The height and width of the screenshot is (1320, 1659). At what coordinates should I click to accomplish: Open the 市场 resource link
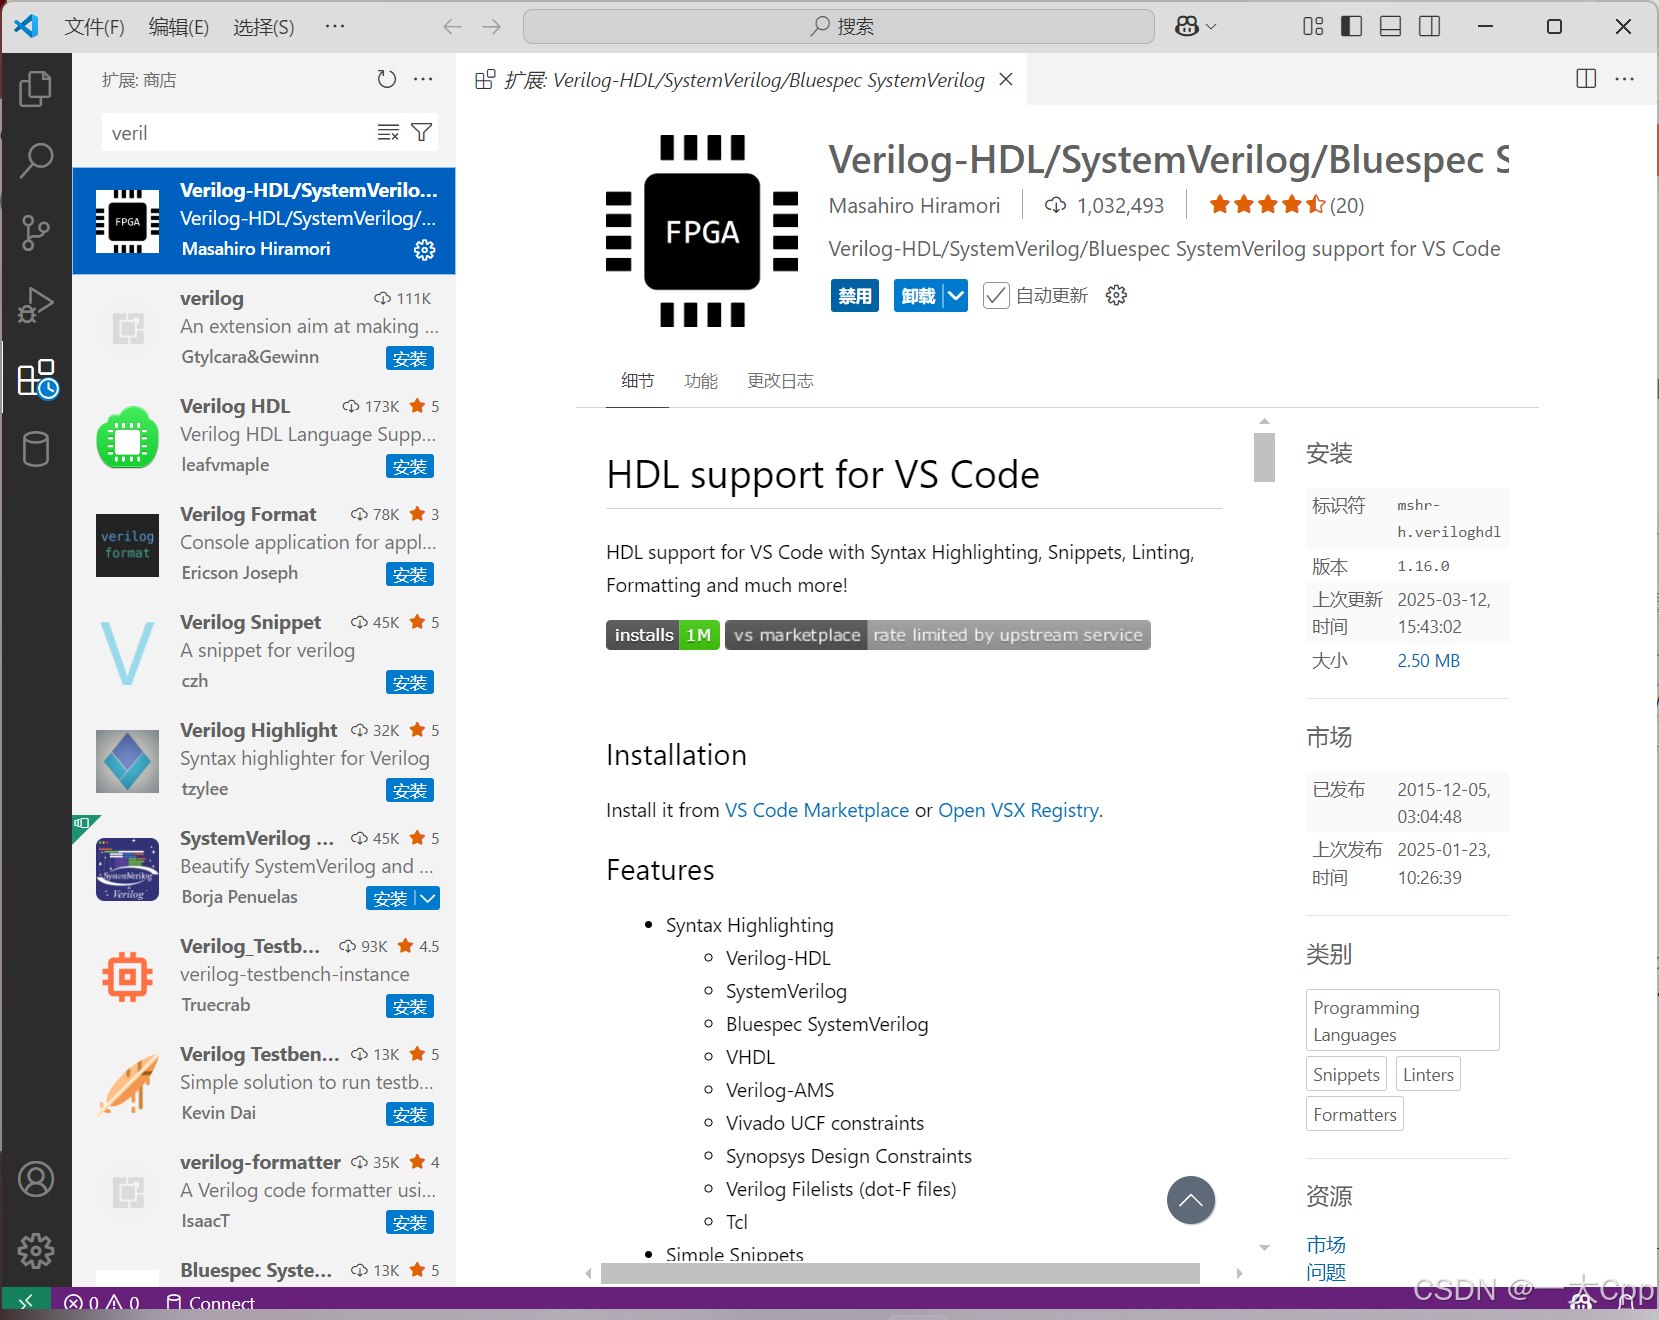(x=1326, y=1245)
